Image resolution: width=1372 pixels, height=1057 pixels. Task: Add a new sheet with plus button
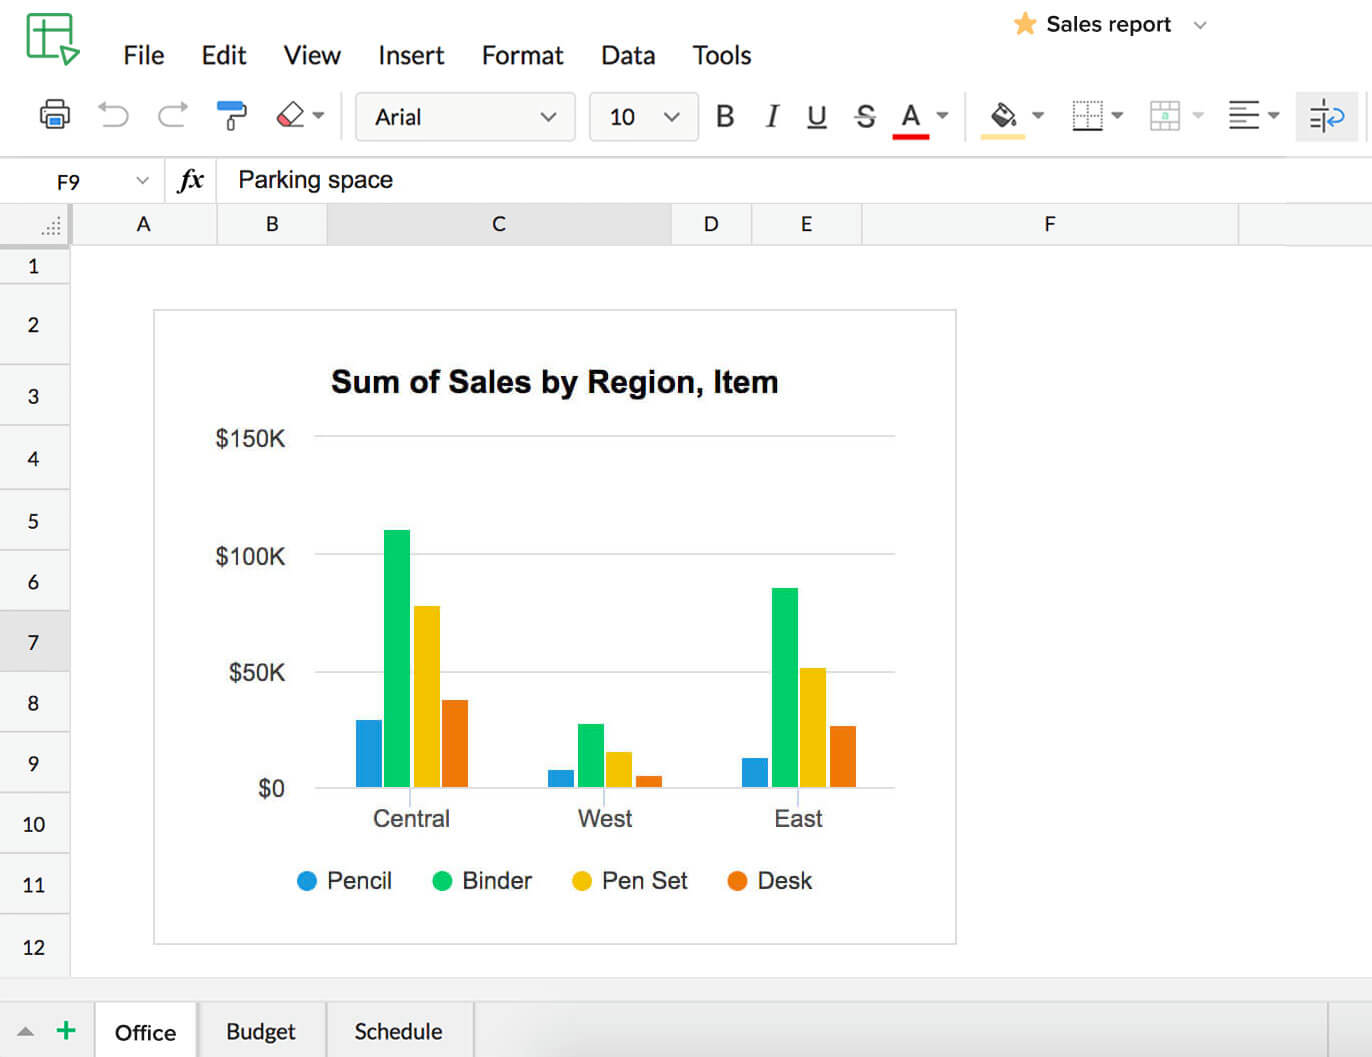pos(66,1031)
